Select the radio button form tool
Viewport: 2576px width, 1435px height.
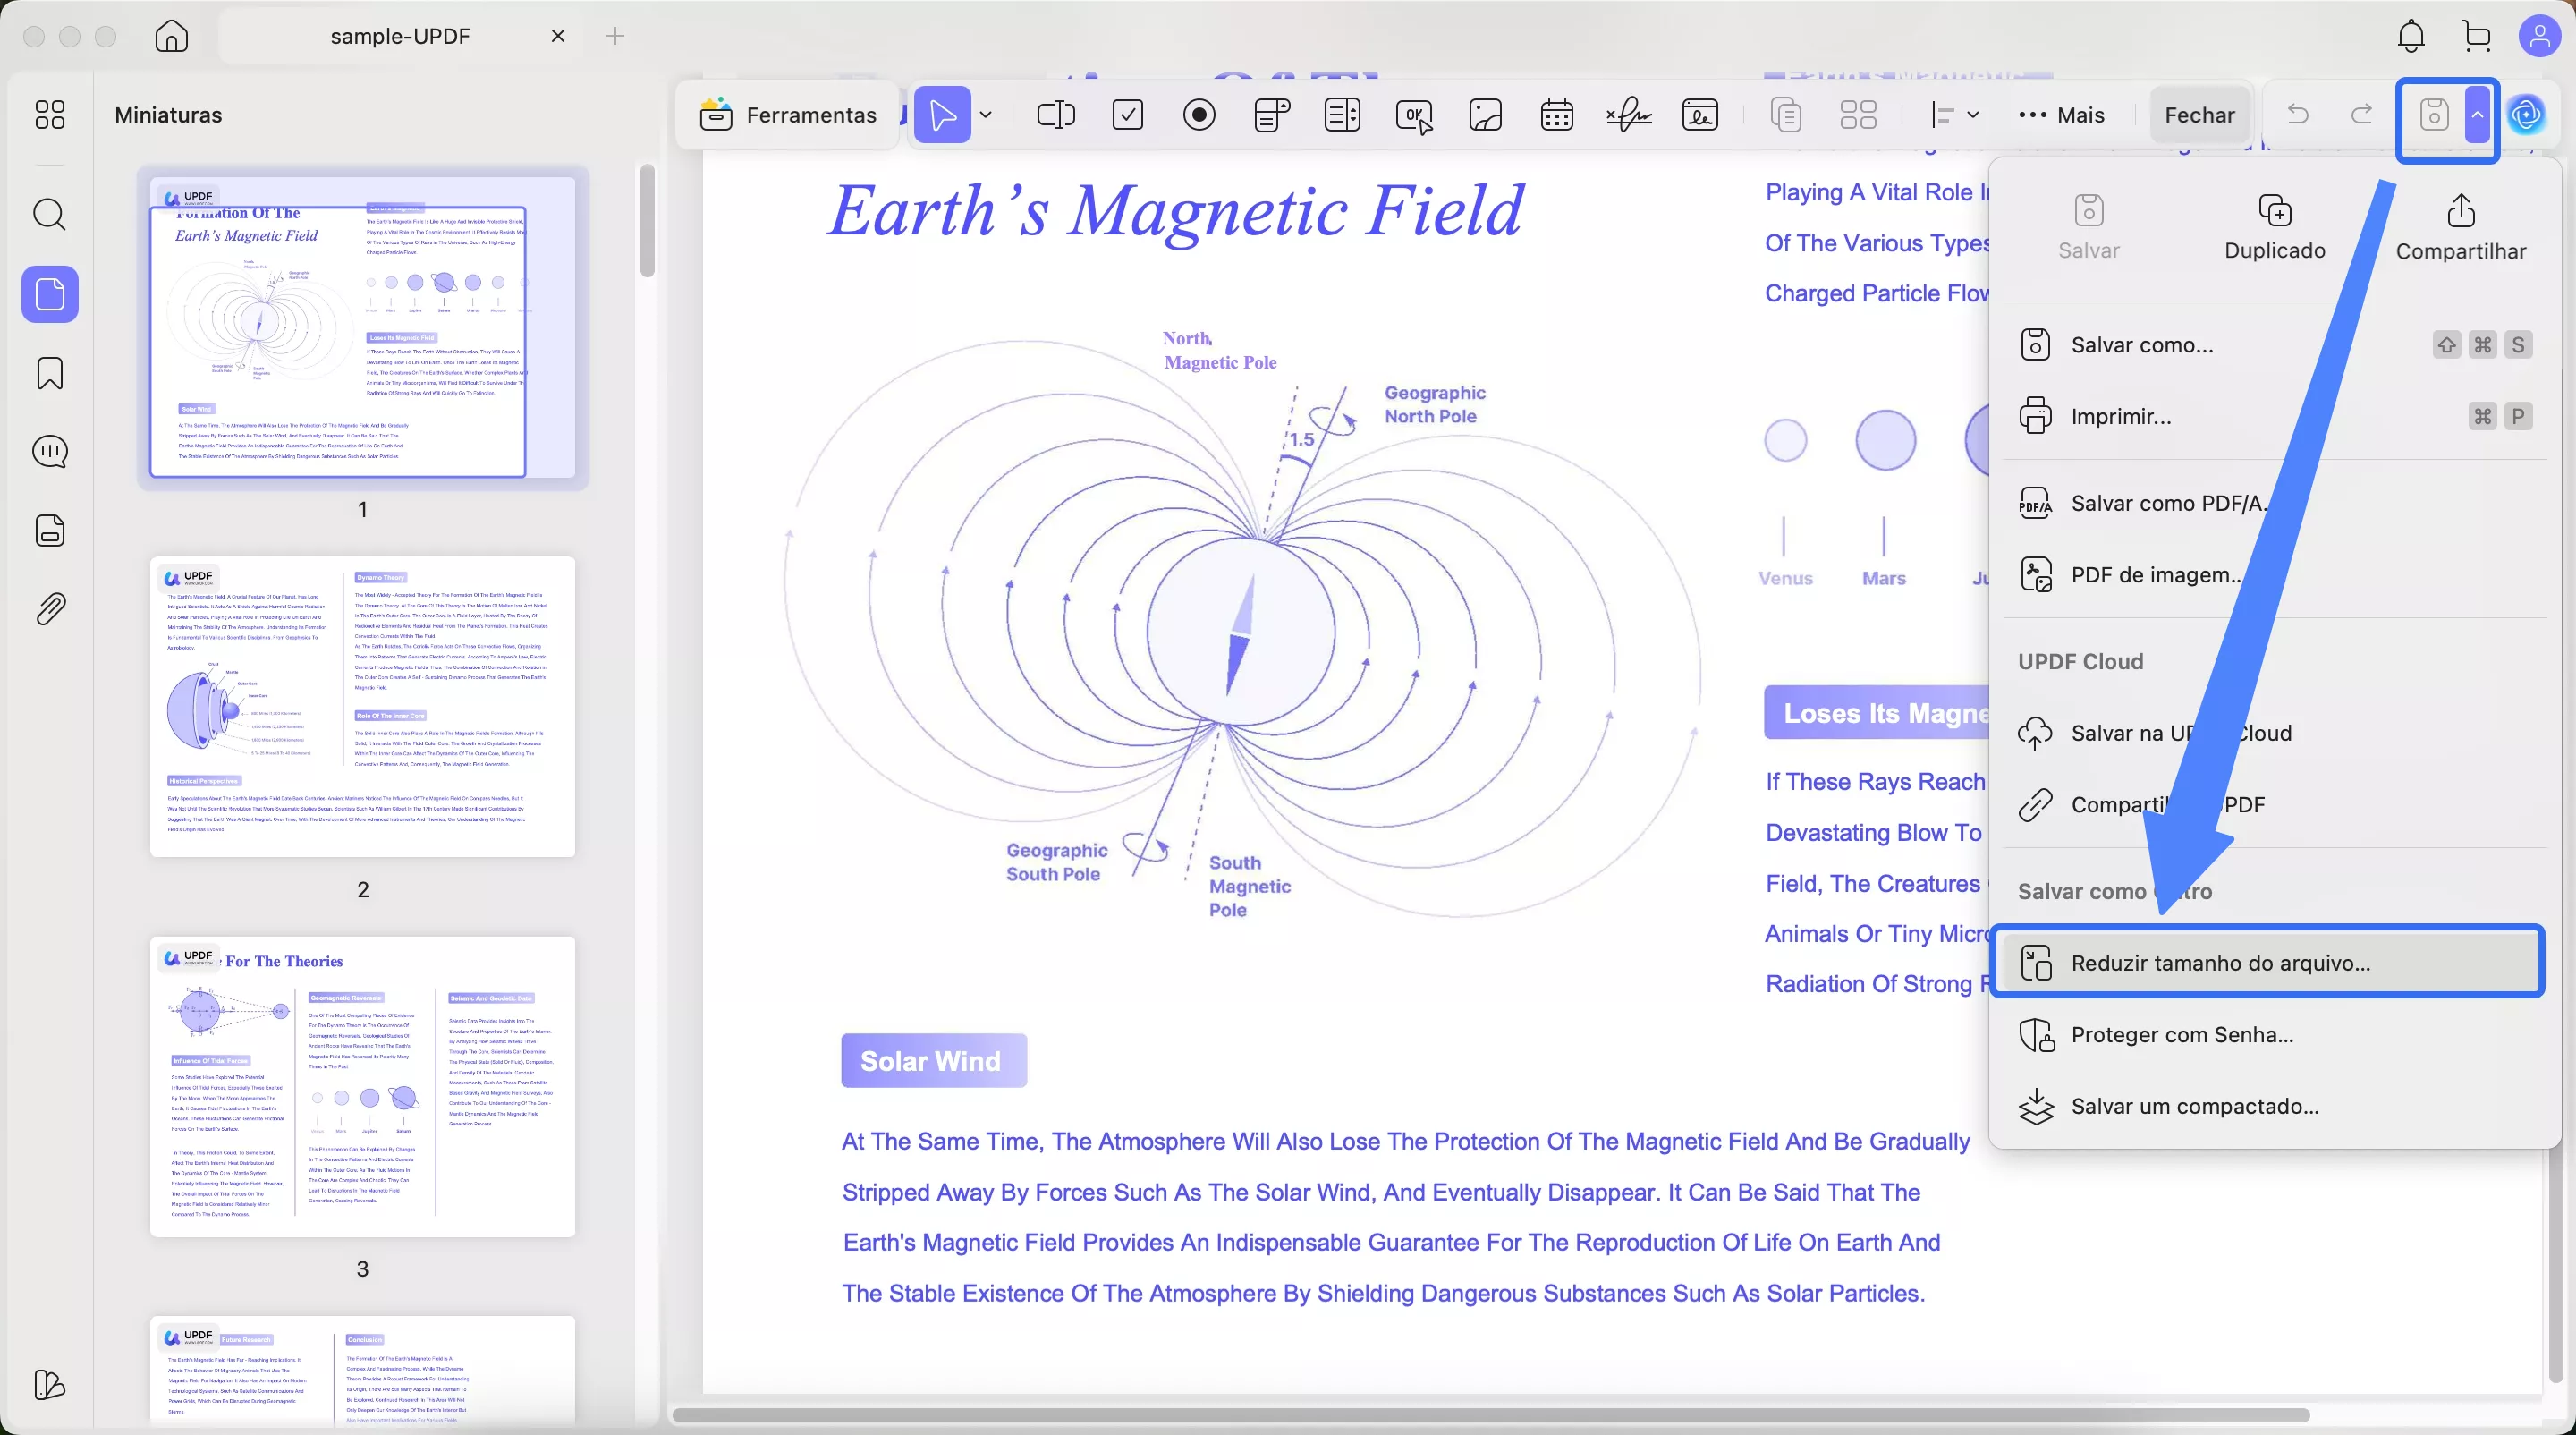coord(1199,115)
